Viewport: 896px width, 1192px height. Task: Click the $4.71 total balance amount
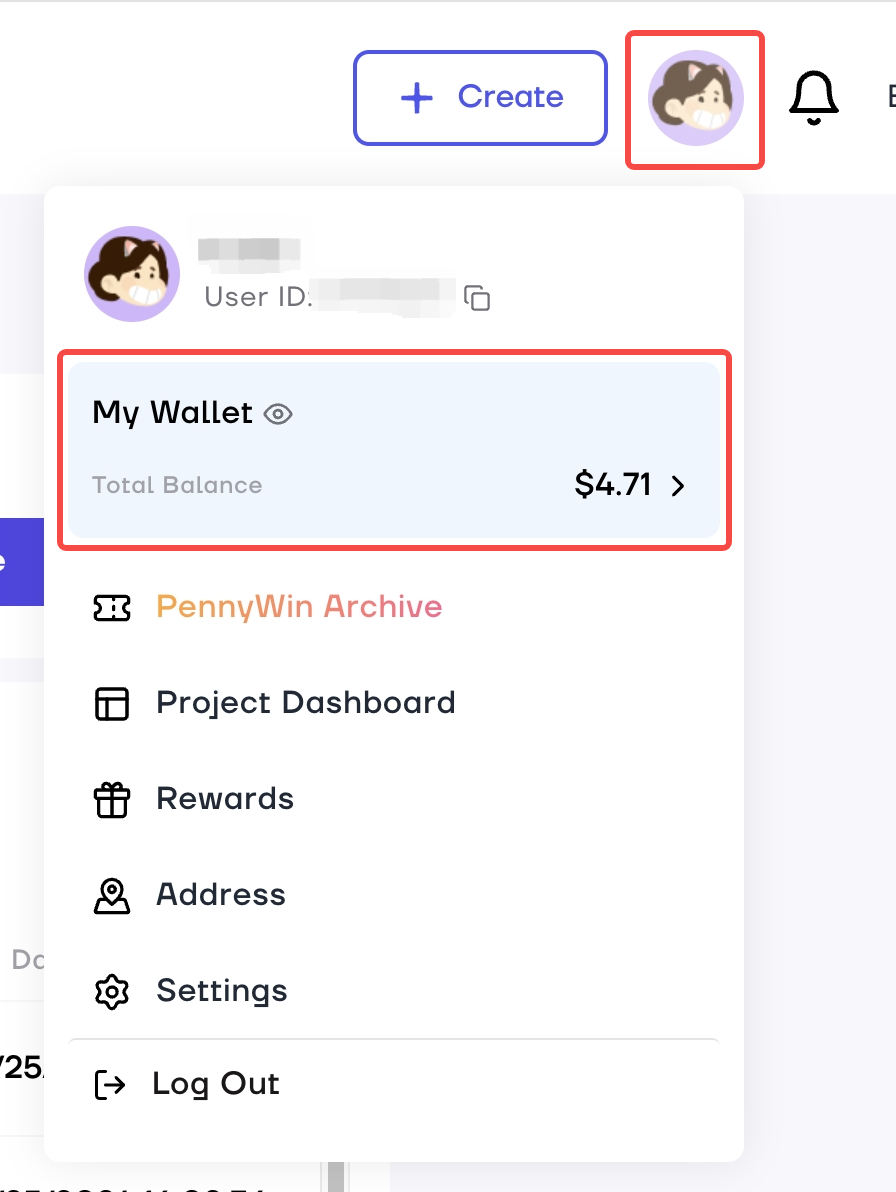click(x=613, y=485)
